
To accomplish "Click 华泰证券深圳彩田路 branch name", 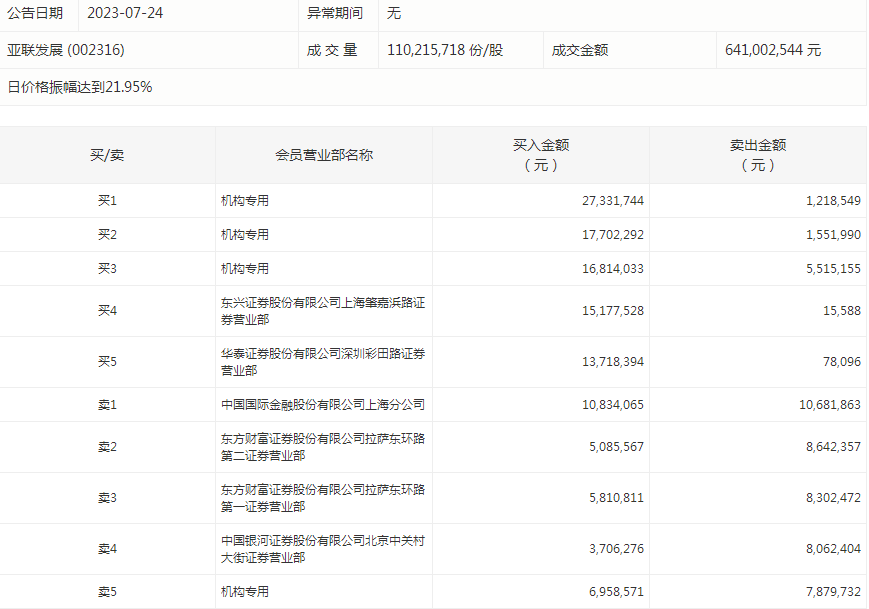I will pos(323,362).
